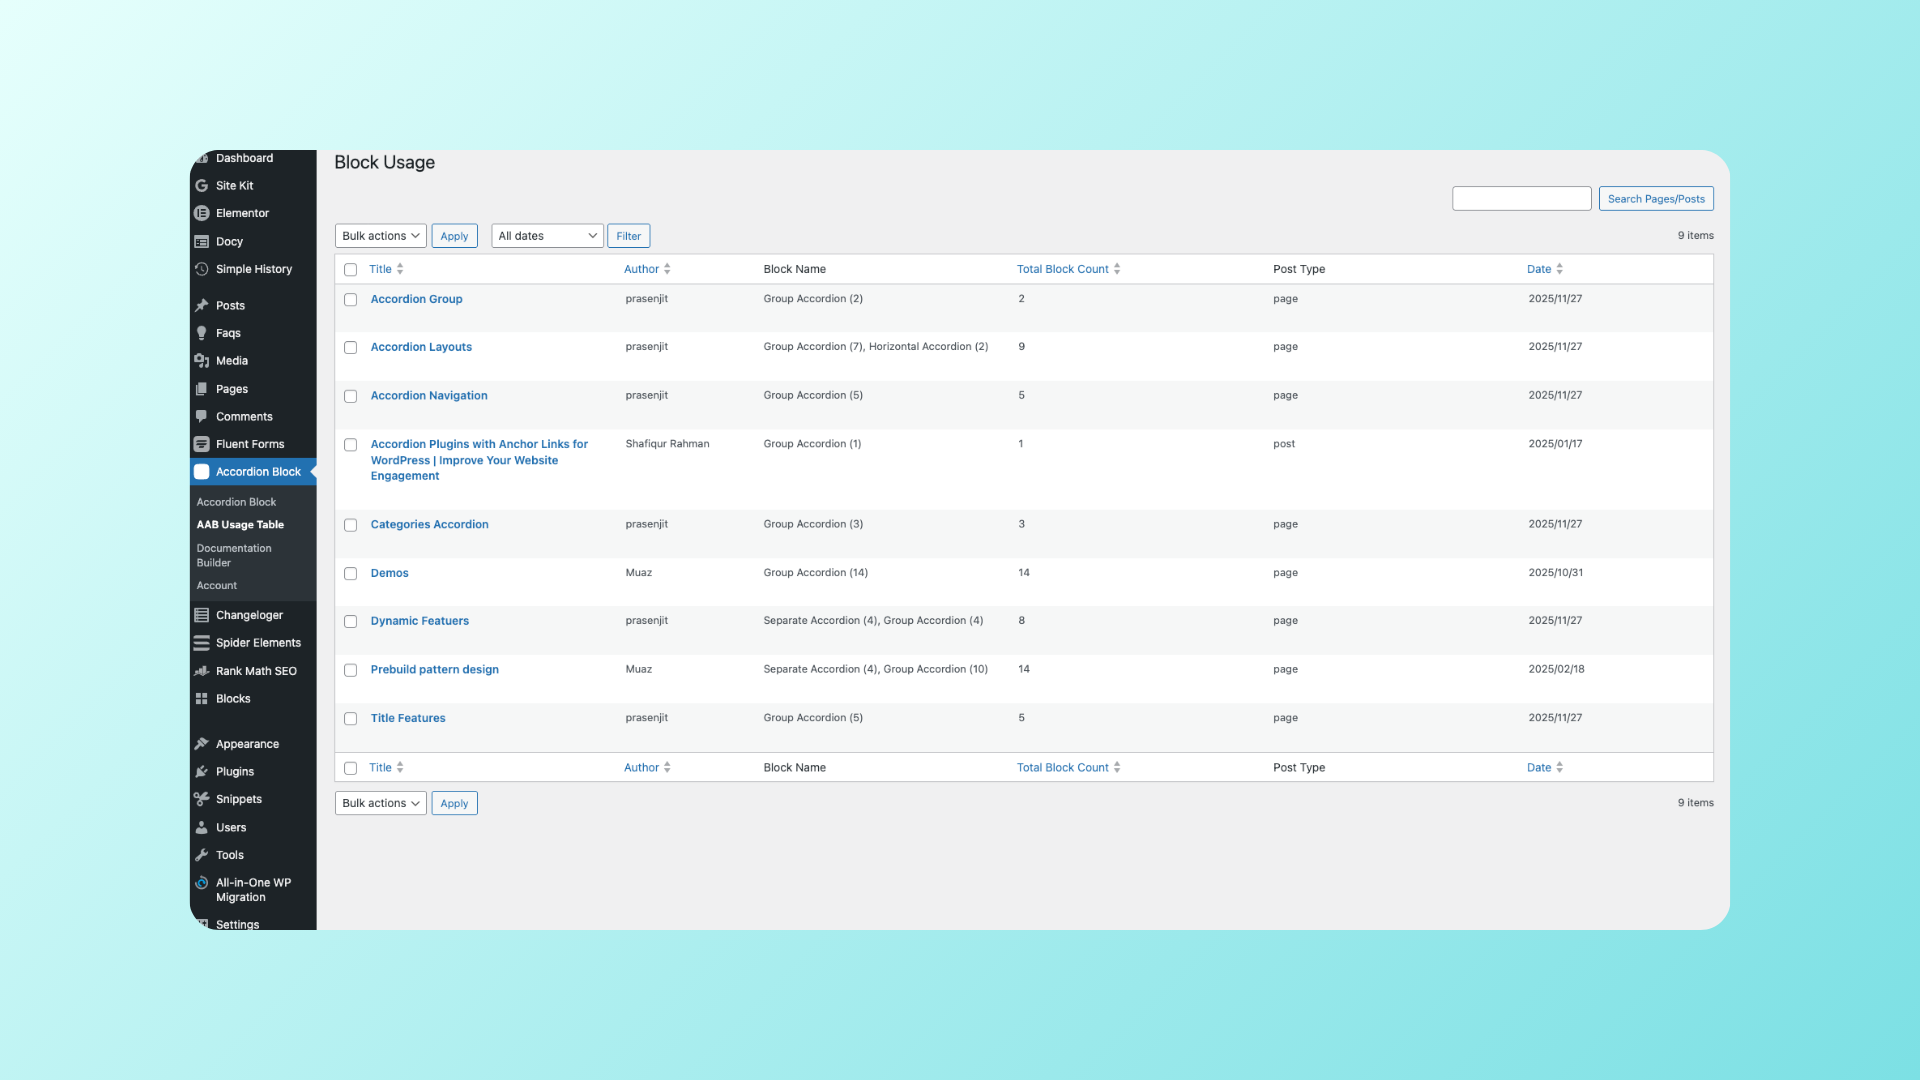The width and height of the screenshot is (1920, 1080).
Task: Open the Elementor sidebar icon
Action: tap(203, 213)
